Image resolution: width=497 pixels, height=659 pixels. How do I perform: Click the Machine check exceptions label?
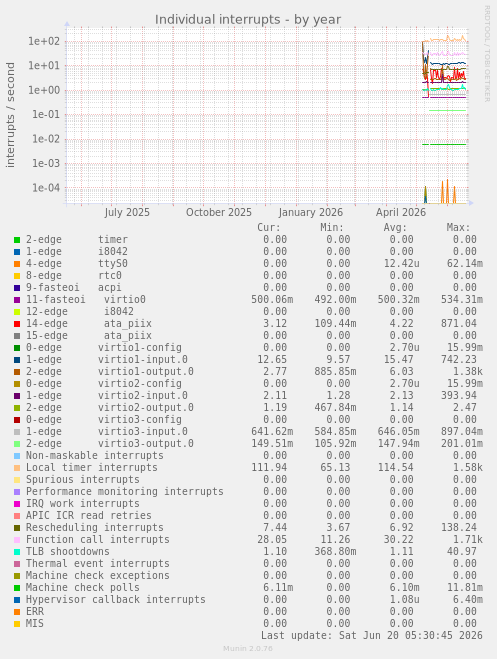[x=97, y=576]
